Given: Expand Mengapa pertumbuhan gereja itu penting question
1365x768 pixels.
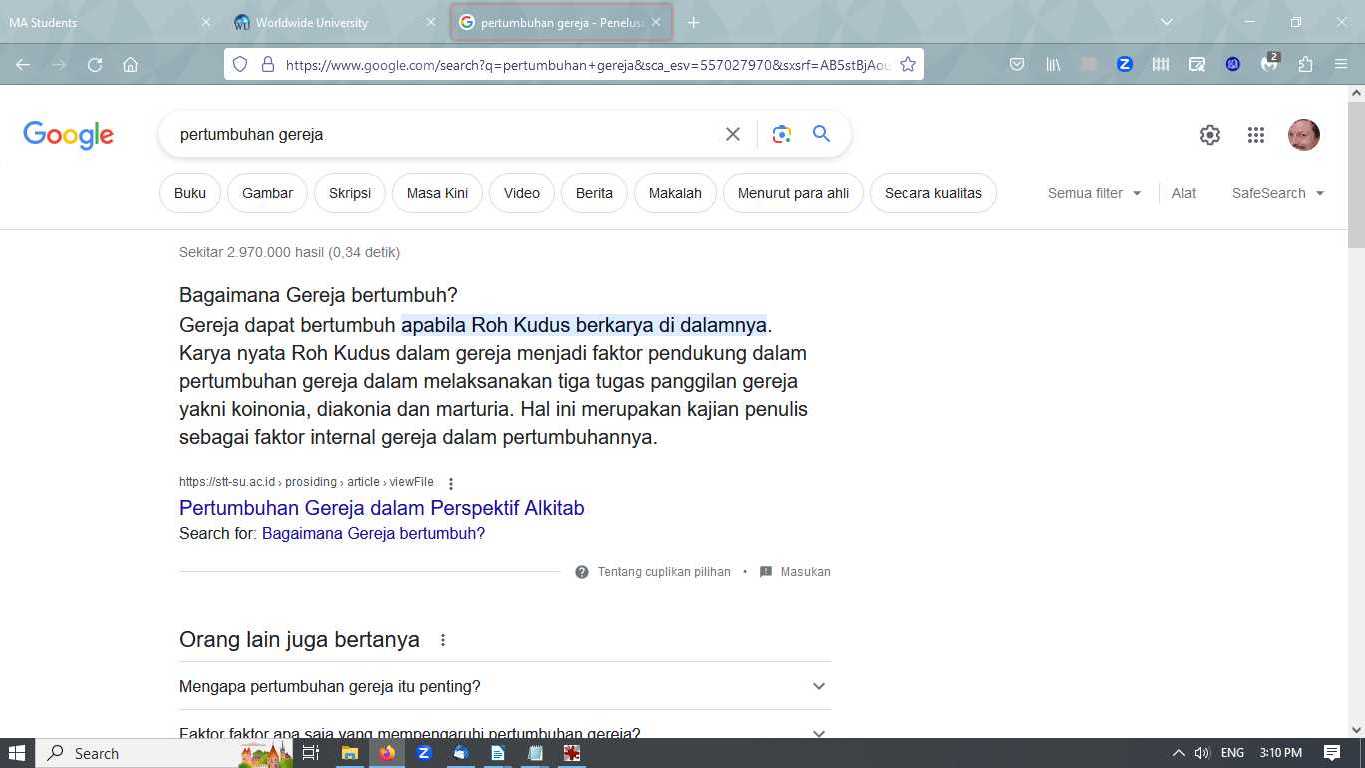Looking at the screenshot, I should (505, 686).
